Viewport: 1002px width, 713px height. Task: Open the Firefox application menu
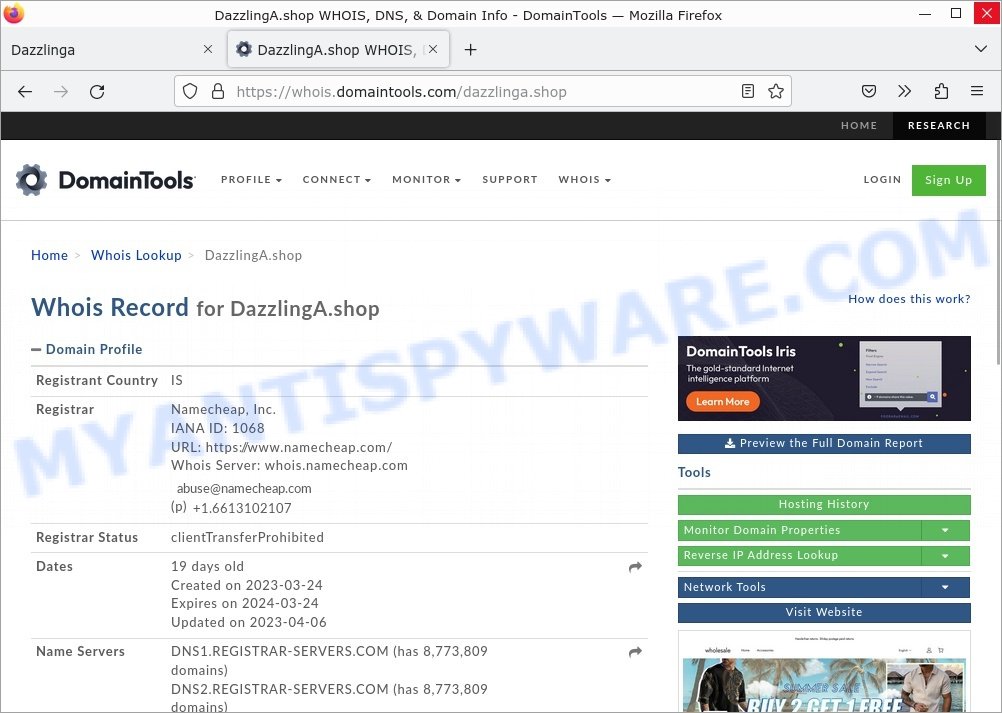(x=976, y=91)
